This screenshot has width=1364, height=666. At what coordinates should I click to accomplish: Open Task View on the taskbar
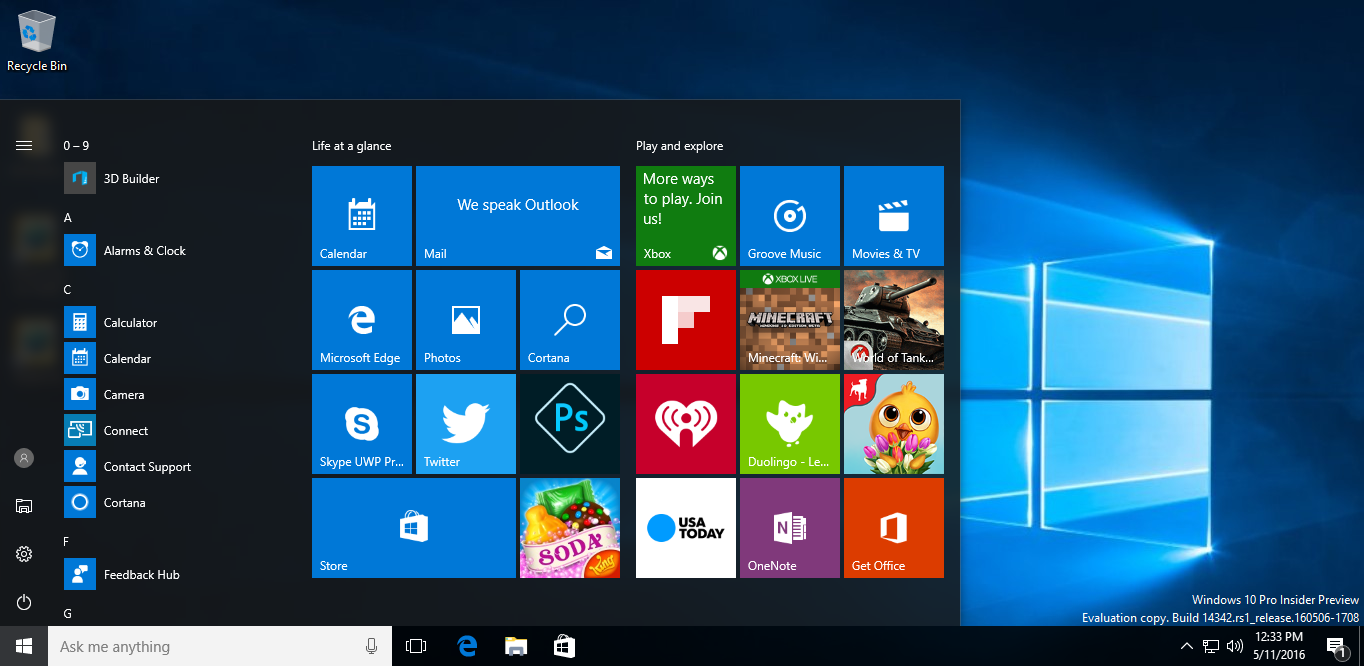pos(416,646)
